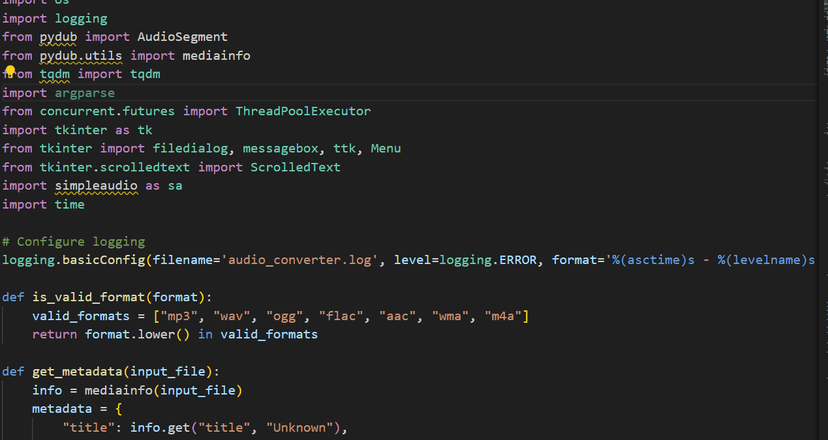The height and width of the screenshot is (440, 828).
Task: Click the opening curly brace after metadata
Action: [x=119, y=409]
